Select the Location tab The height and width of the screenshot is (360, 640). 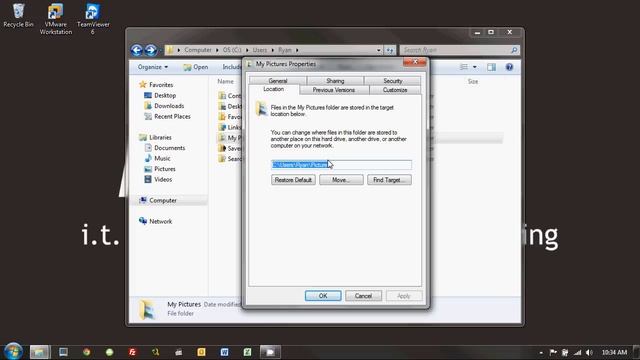[273, 89]
